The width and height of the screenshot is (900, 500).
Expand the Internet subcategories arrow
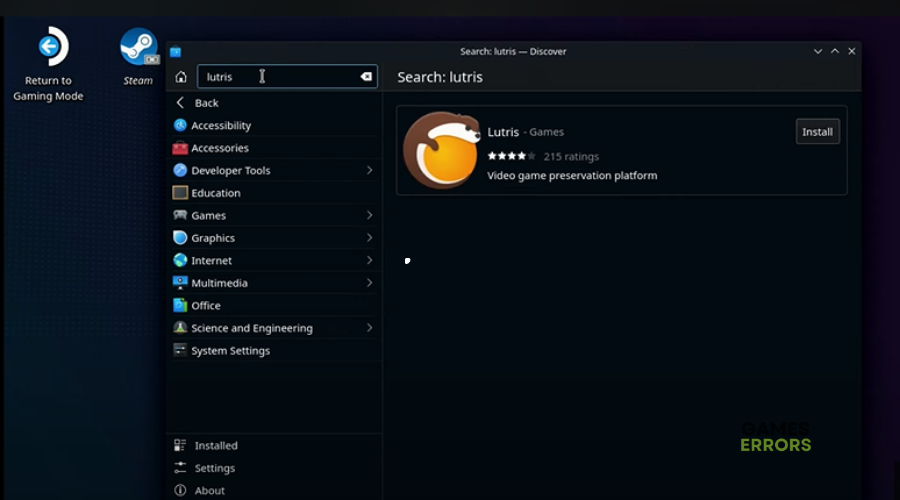(x=370, y=260)
